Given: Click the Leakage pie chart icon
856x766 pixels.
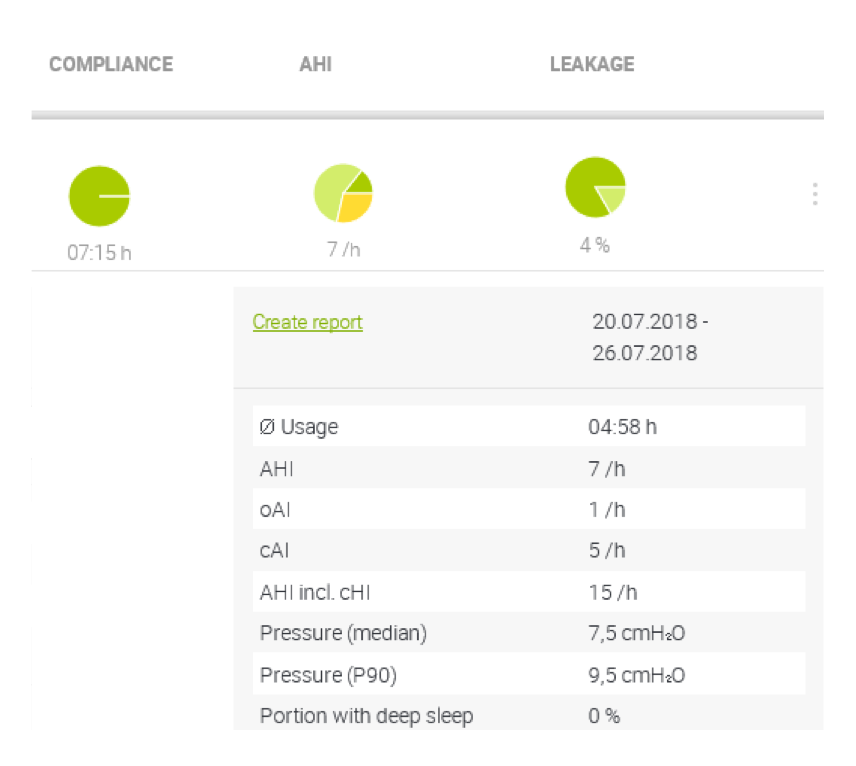Looking at the screenshot, I should click(595, 187).
